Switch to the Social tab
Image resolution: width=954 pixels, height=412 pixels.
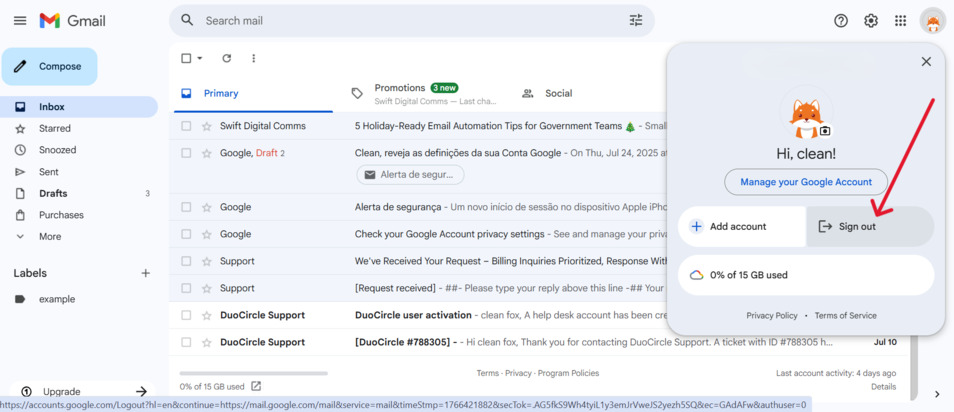point(559,94)
